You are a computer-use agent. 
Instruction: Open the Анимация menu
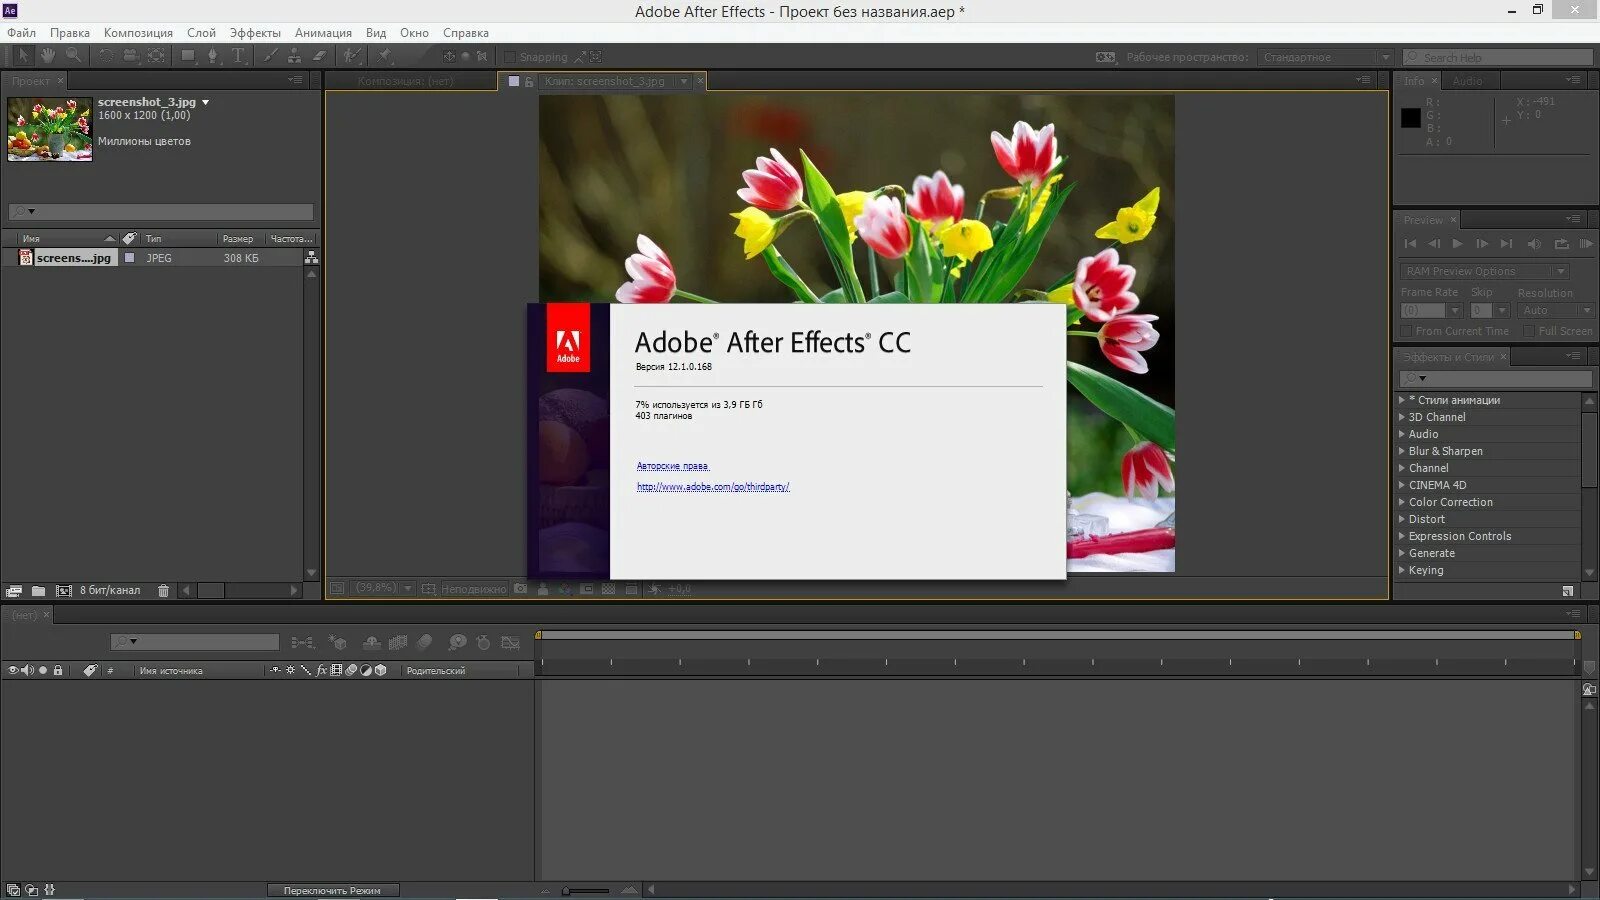pos(323,32)
